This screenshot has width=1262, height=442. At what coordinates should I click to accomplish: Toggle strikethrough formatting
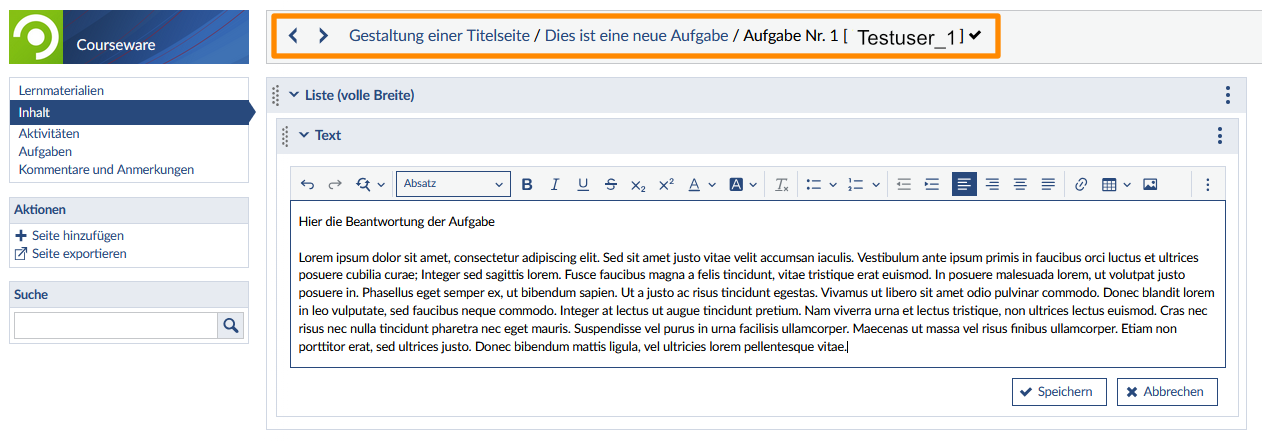[x=611, y=185]
